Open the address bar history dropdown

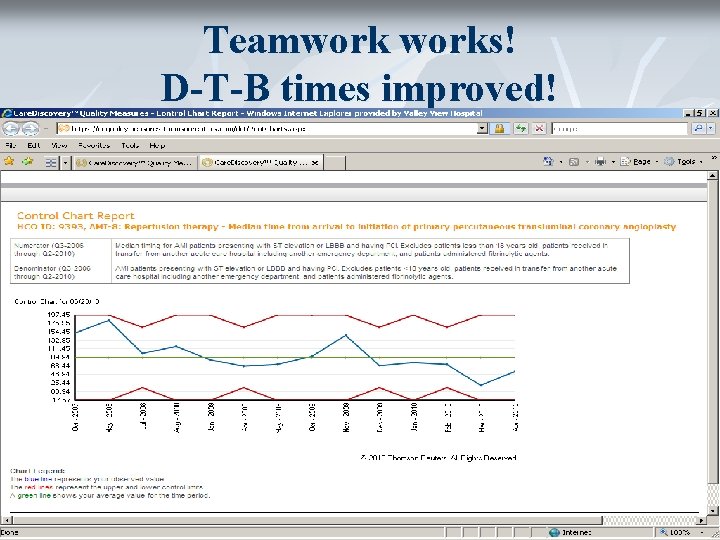(x=482, y=129)
